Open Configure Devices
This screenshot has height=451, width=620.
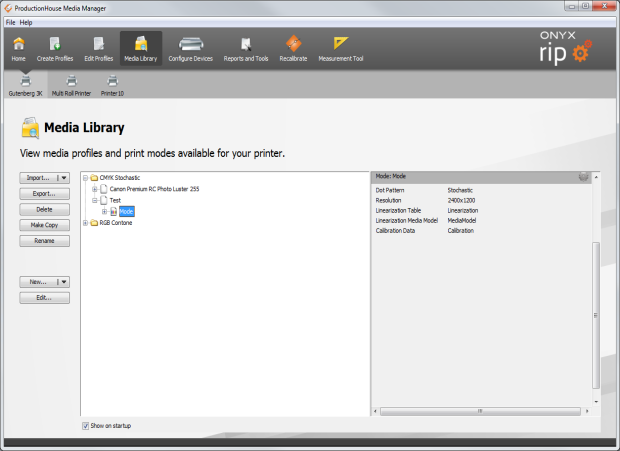tap(191, 49)
